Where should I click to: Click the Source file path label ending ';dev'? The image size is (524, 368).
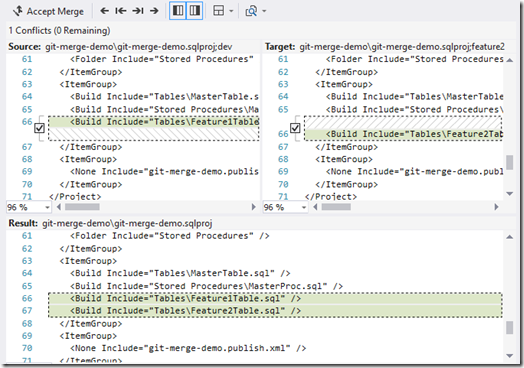[x=139, y=47]
